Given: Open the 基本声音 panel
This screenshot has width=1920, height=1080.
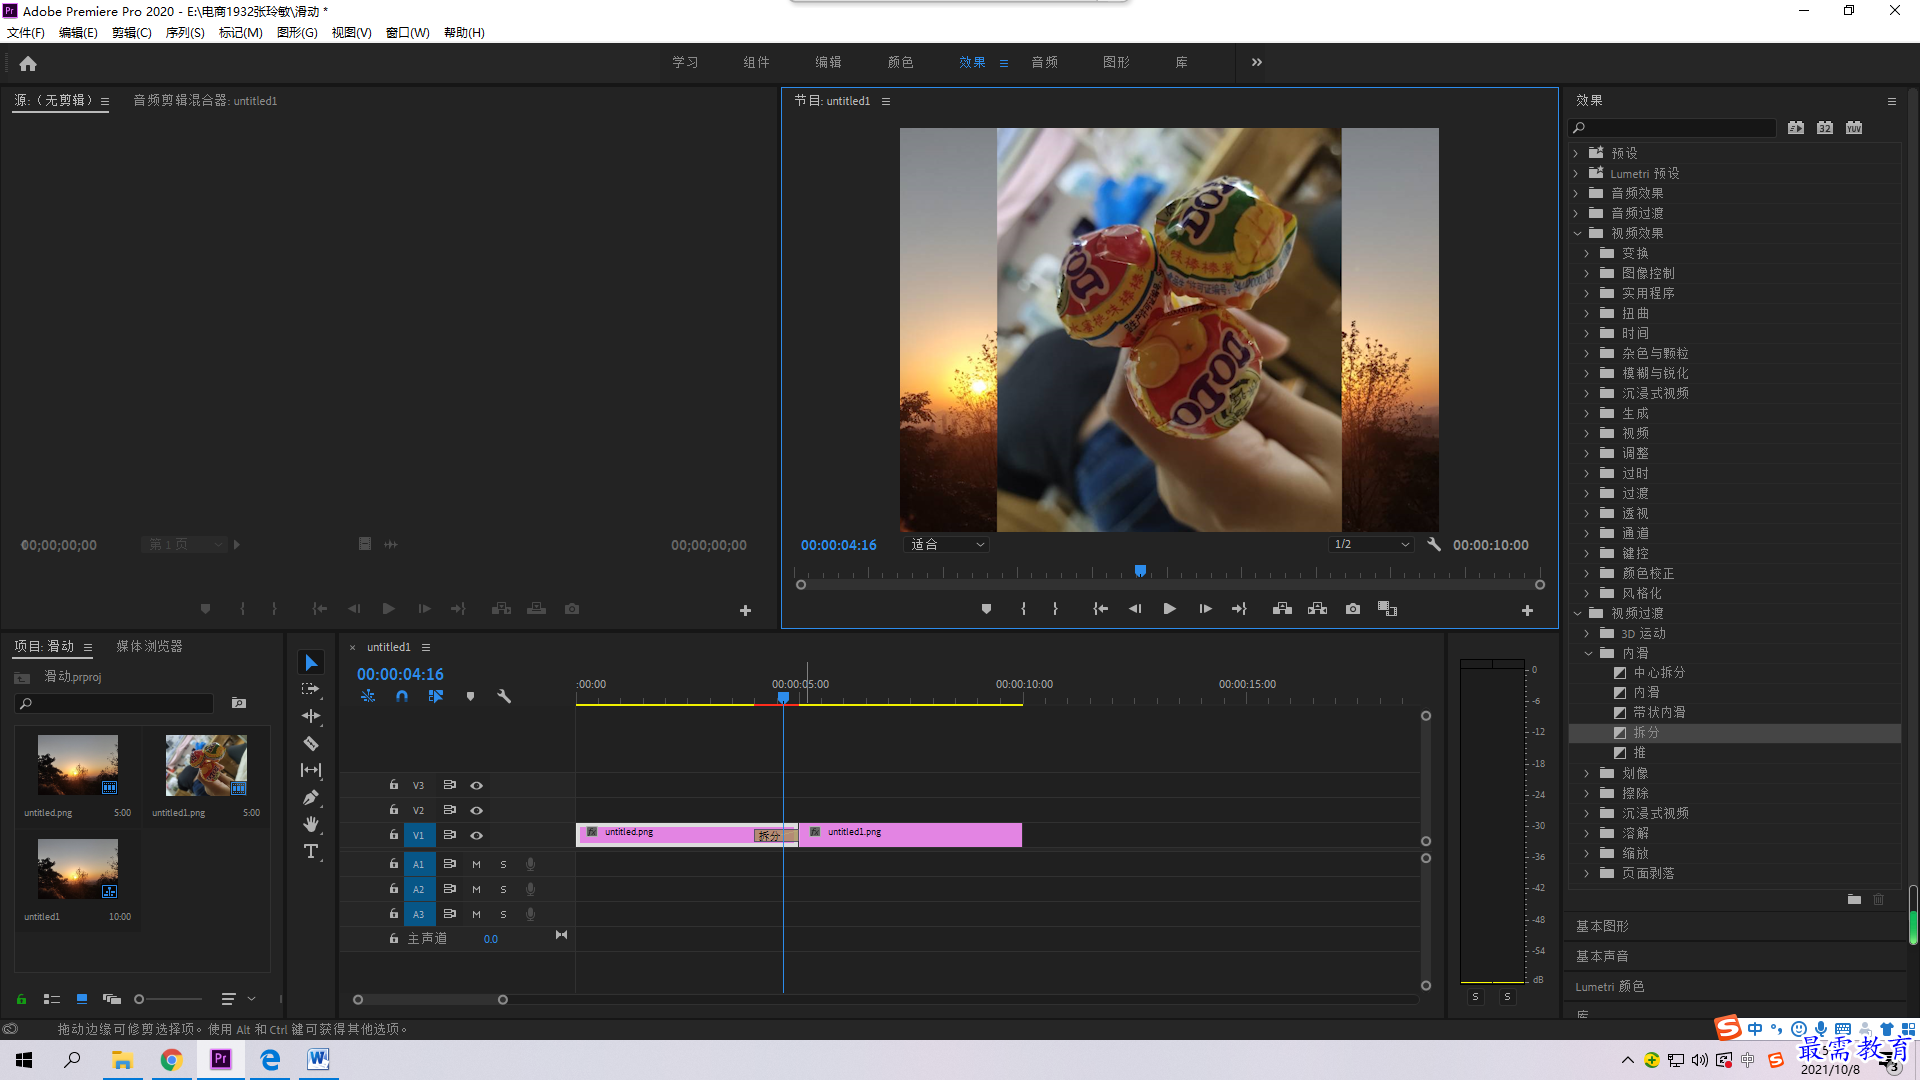Looking at the screenshot, I should pos(1602,957).
